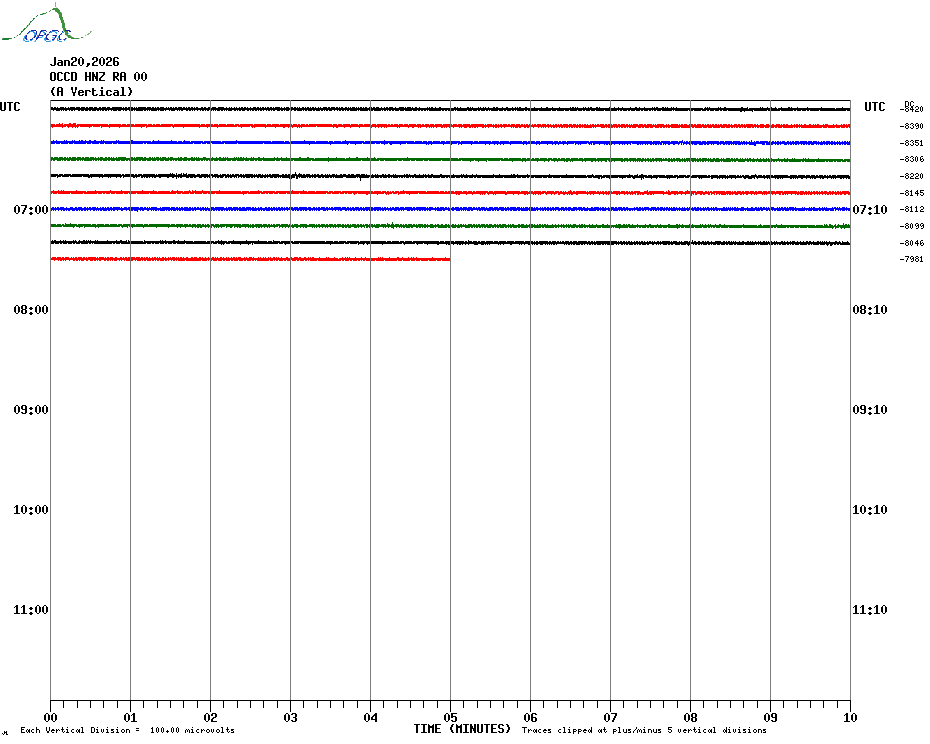Click the DC offset value -8145
The height and width of the screenshot is (744, 930).
[912, 193]
